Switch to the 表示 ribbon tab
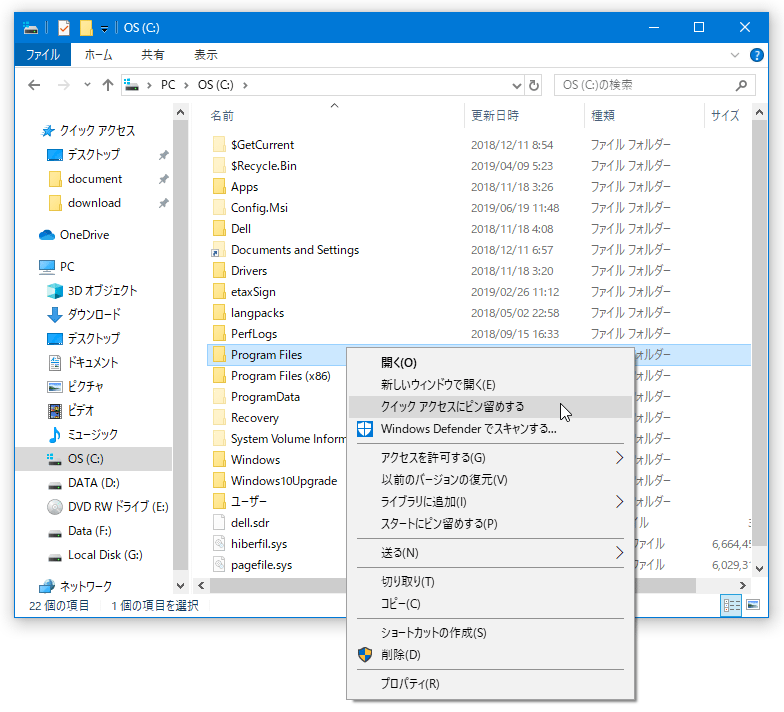This screenshot has width=784, height=712. click(x=206, y=54)
